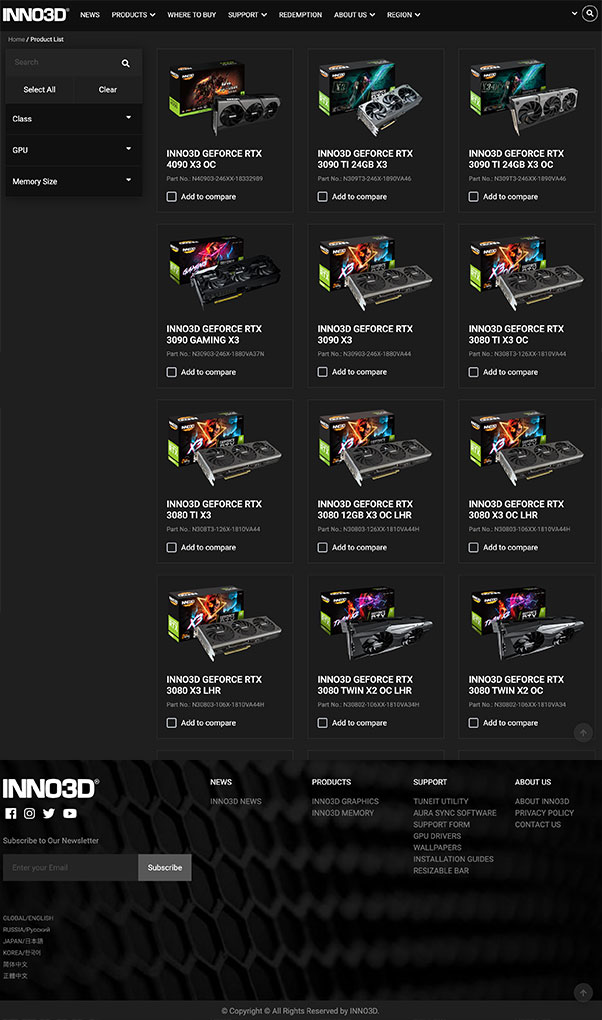Image resolution: width=602 pixels, height=1020 pixels.
Task: Check Add to compare for RTX 3080 Twin X2 OC
Action: click(474, 723)
